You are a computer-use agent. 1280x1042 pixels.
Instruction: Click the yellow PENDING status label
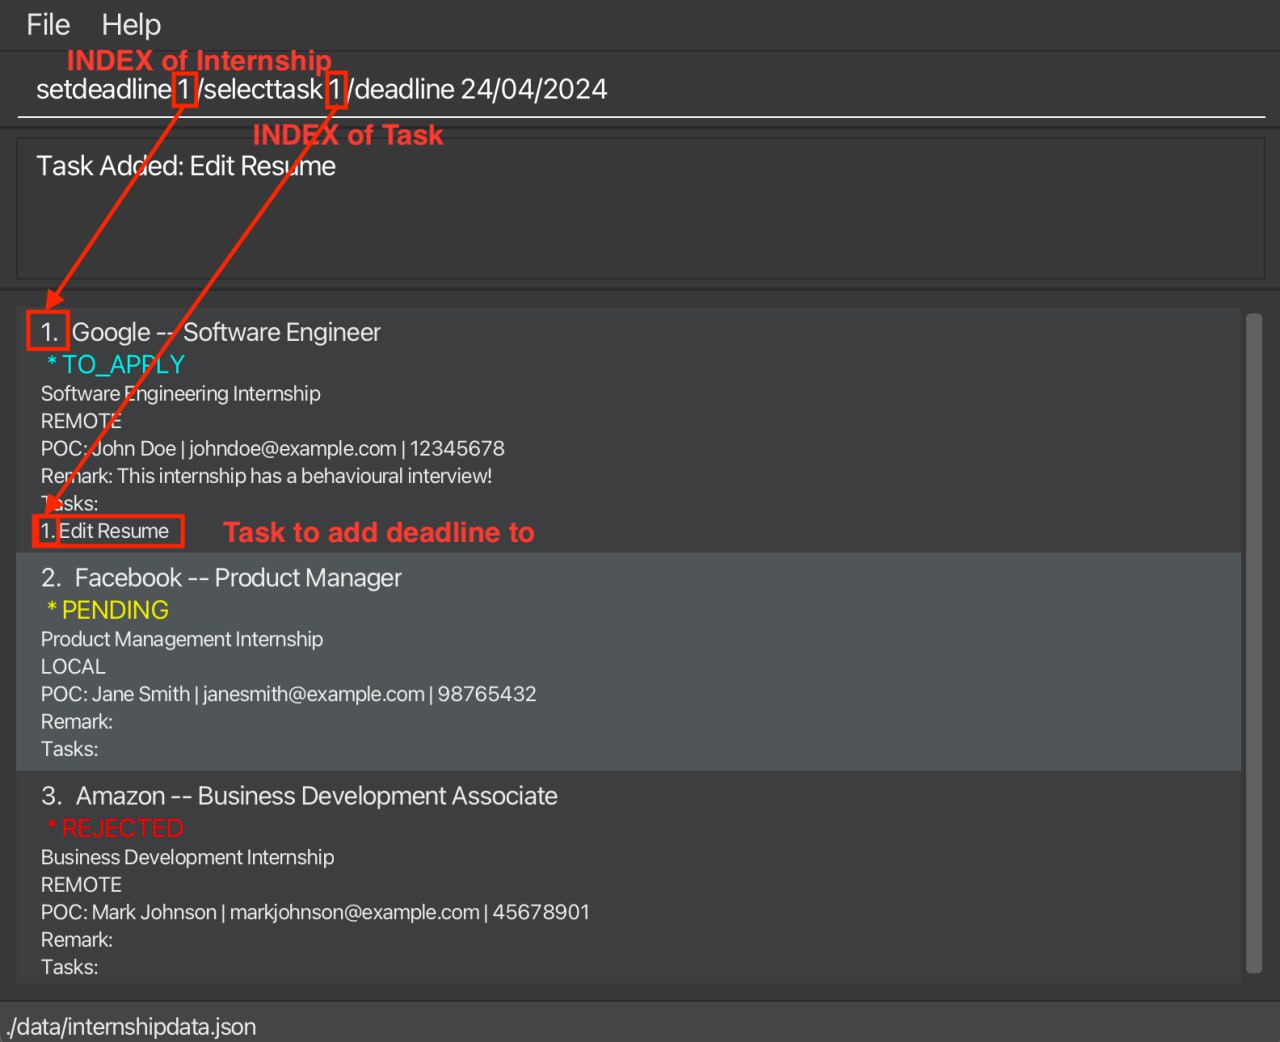(114, 610)
